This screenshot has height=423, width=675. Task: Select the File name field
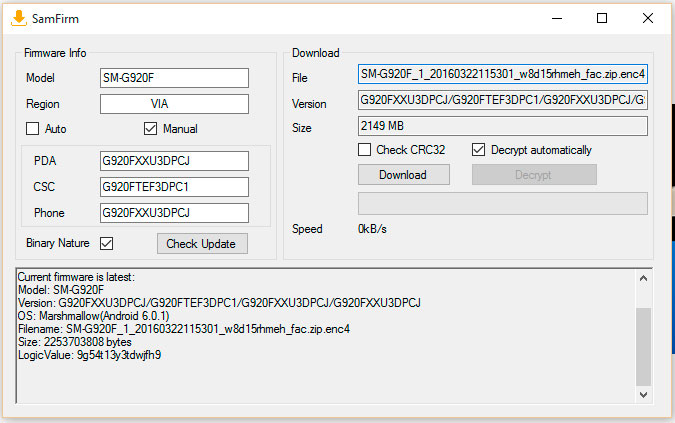503,74
